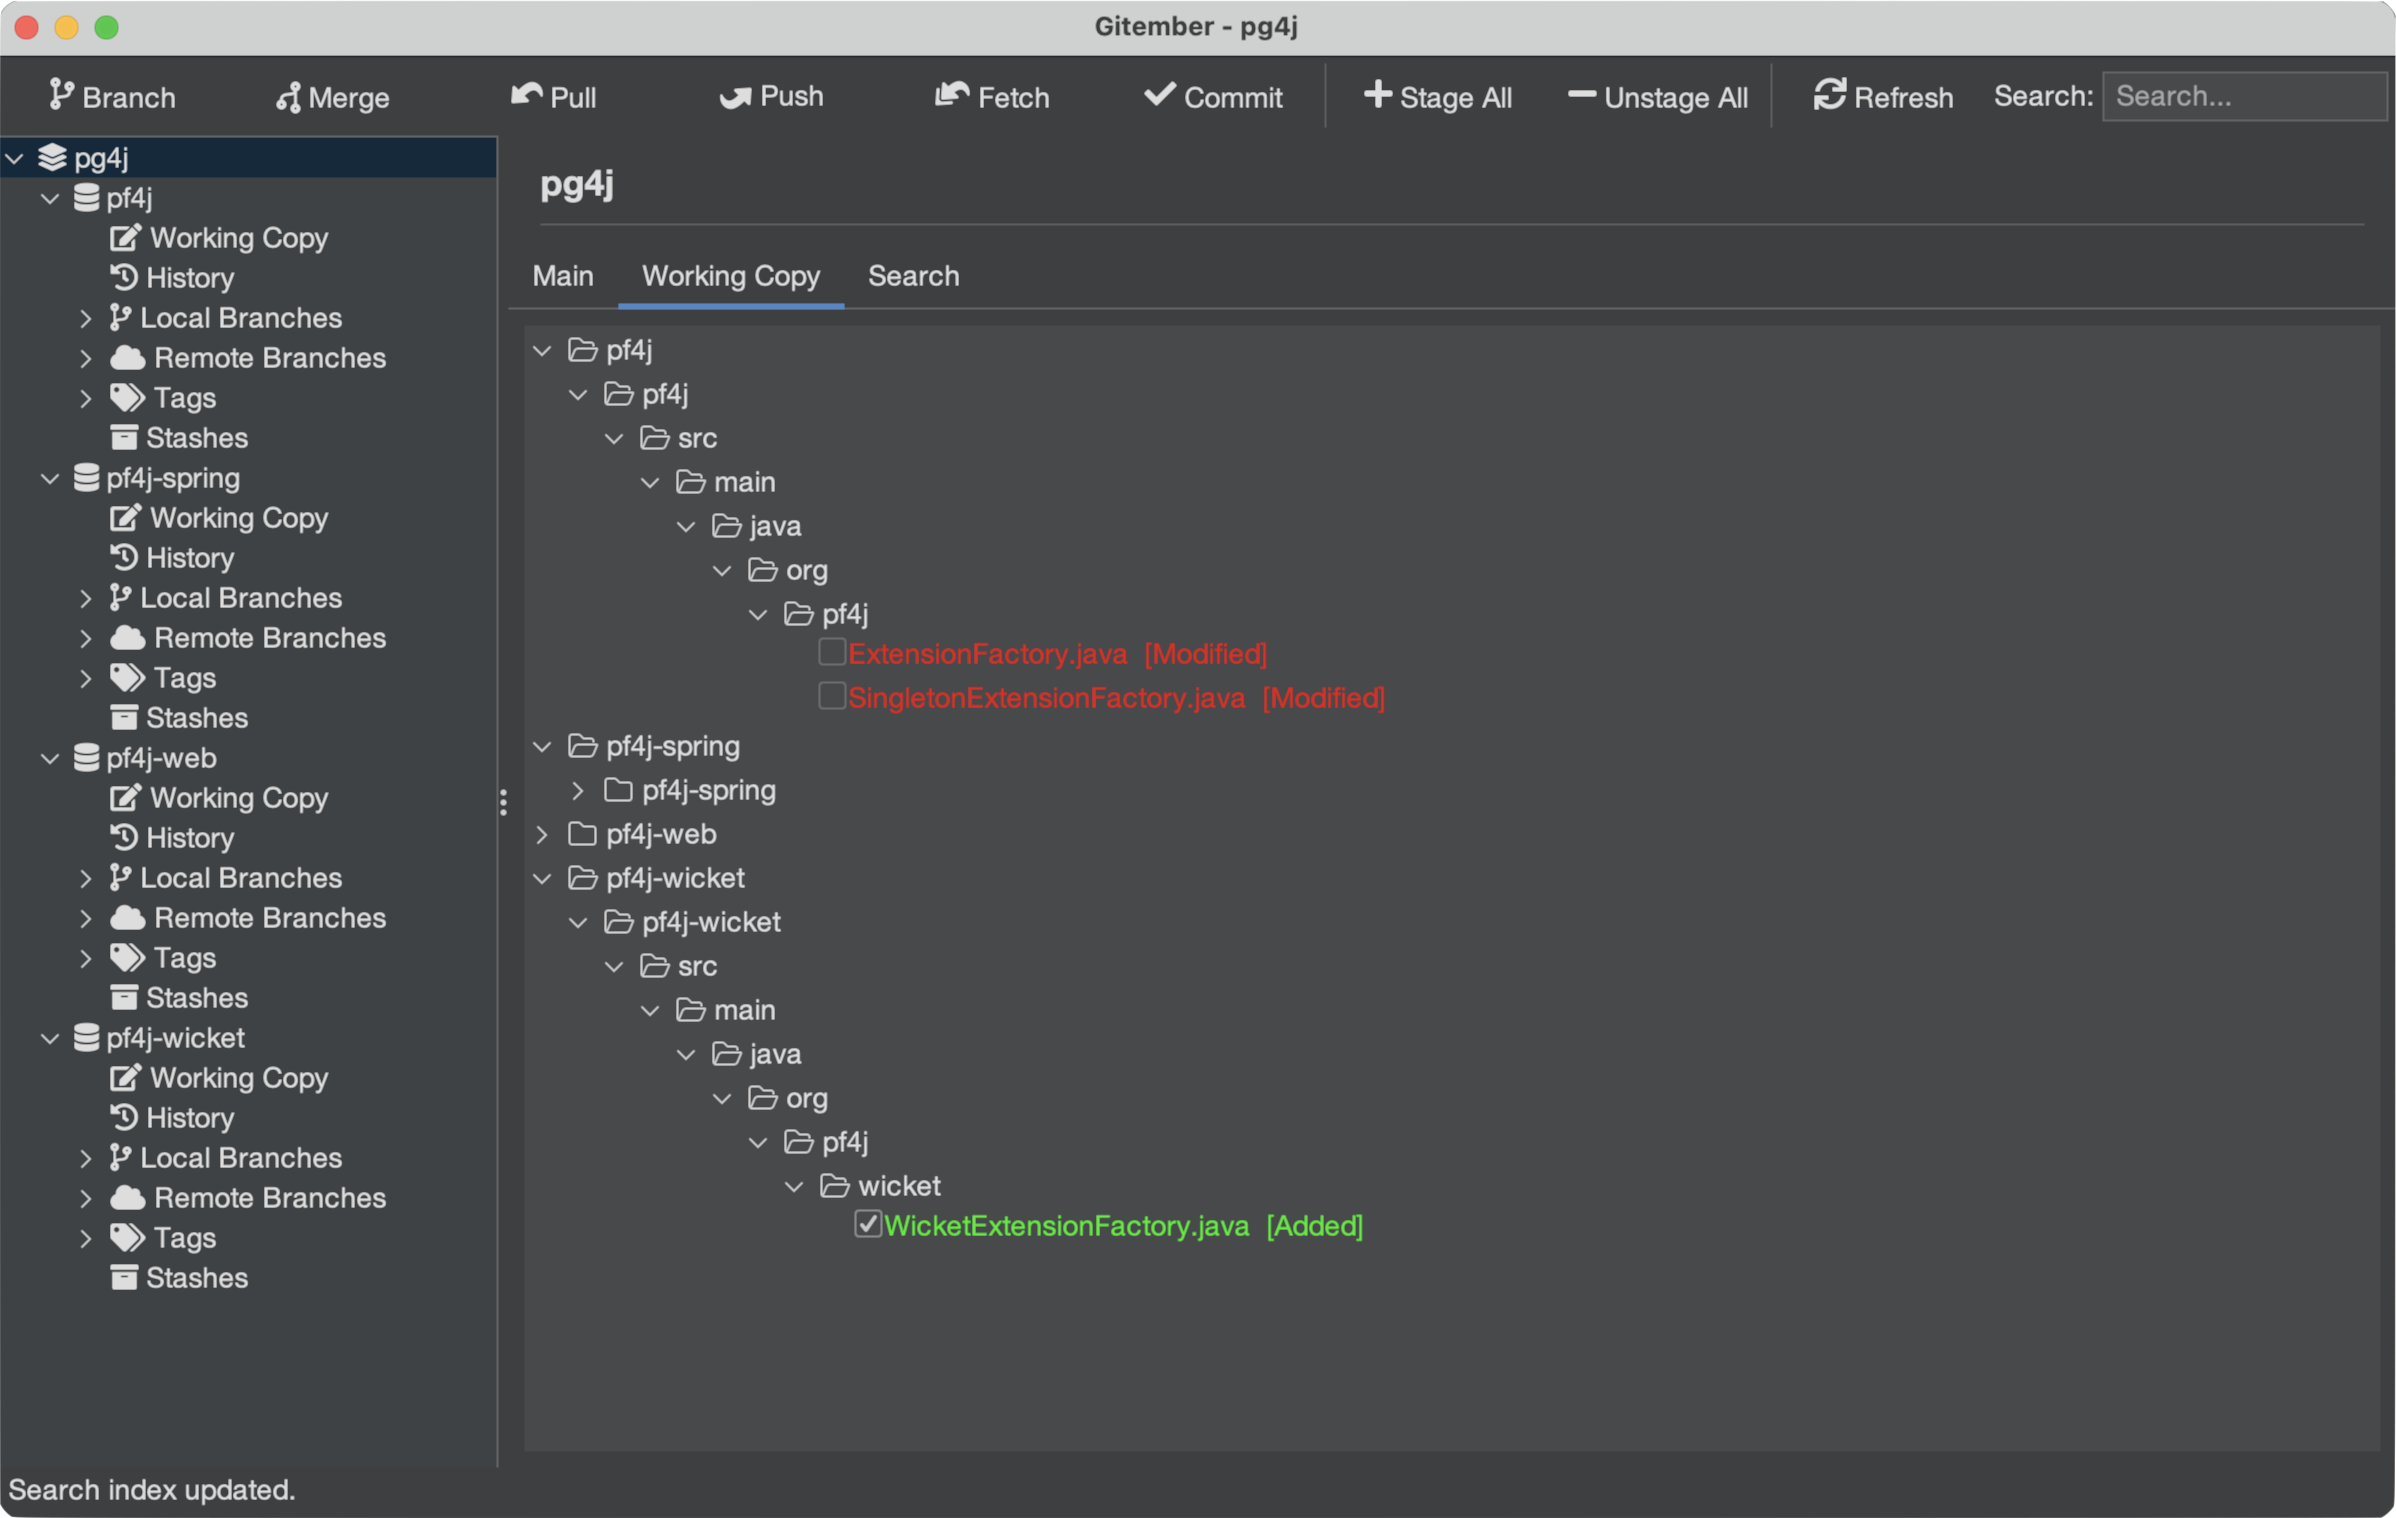Click History clock icon under pf4j
The height and width of the screenshot is (1518, 2396).
[124, 277]
